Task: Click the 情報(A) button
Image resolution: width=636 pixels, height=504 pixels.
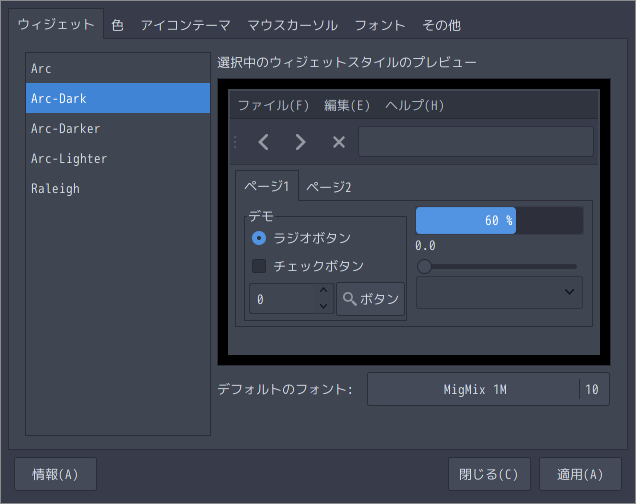Action: [x=56, y=474]
